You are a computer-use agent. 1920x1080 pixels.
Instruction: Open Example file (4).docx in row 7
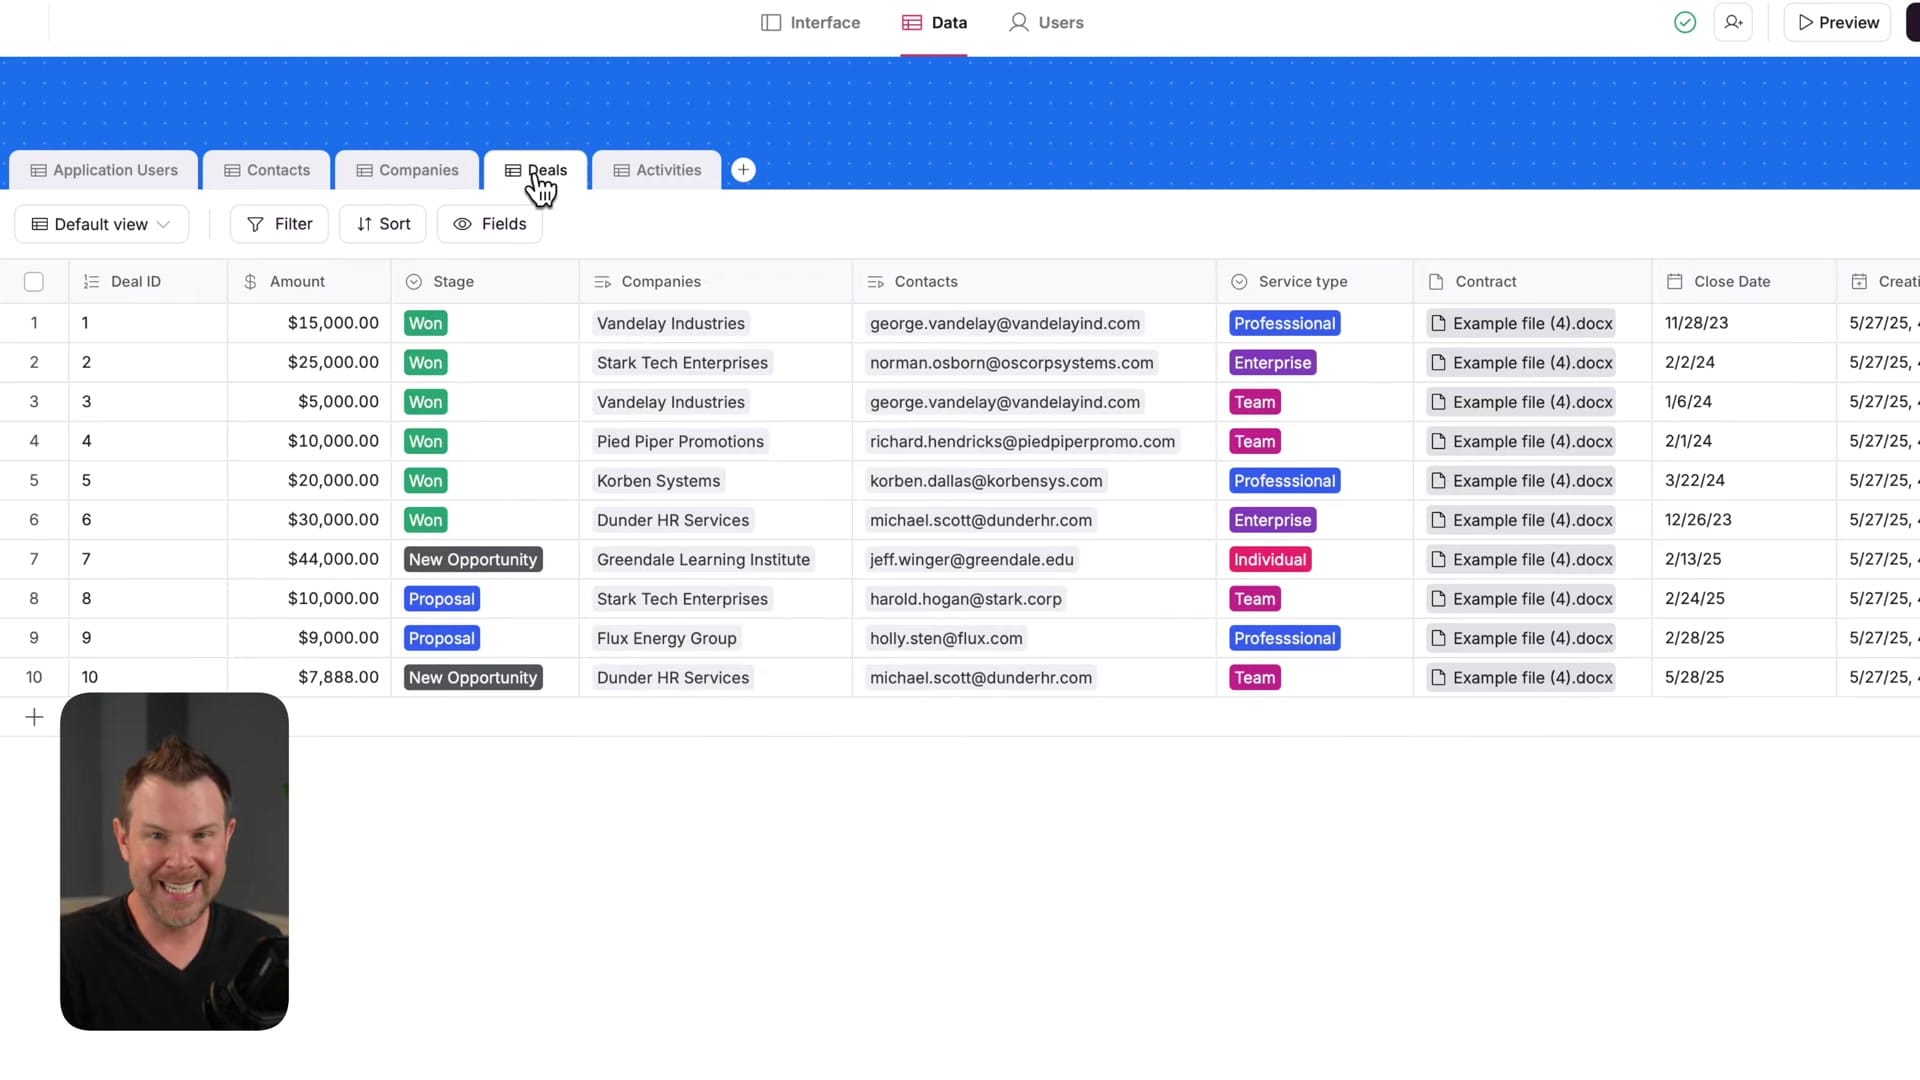tap(1521, 559)
